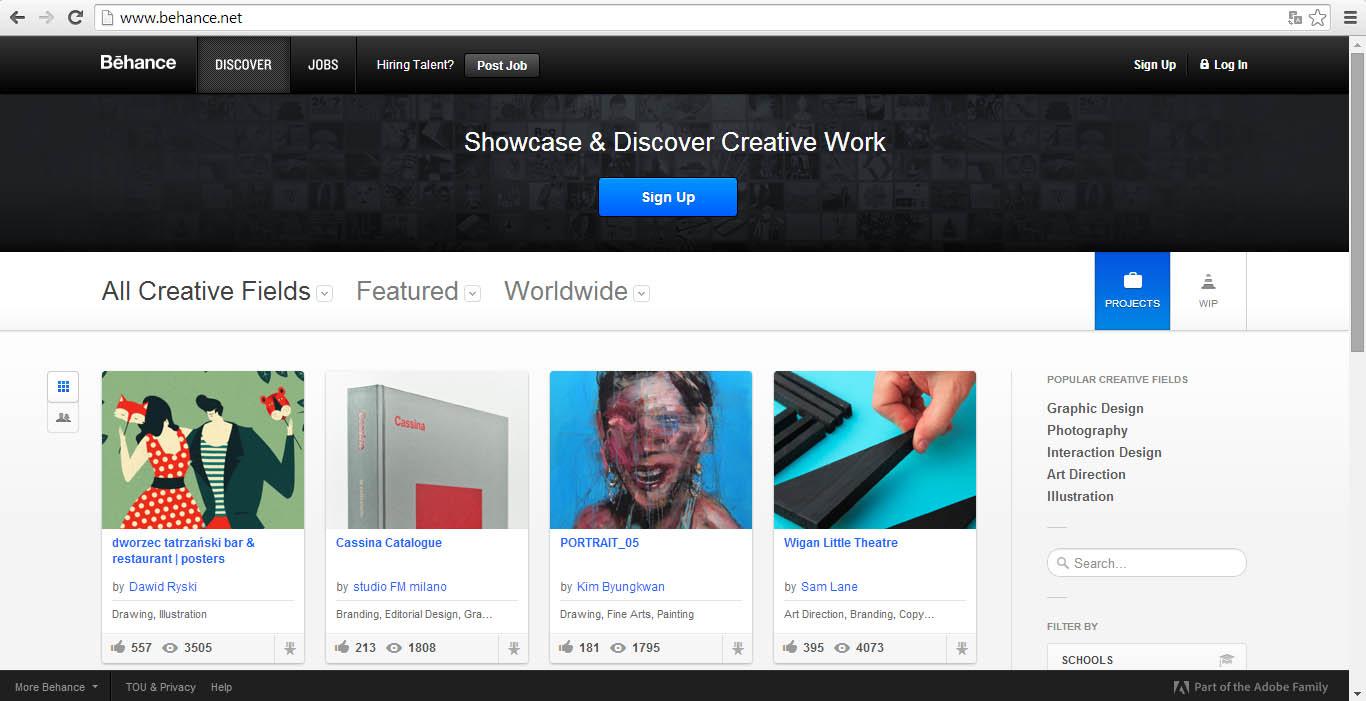
Task: Open the DISCOVER nav tab
Action: 243,65
